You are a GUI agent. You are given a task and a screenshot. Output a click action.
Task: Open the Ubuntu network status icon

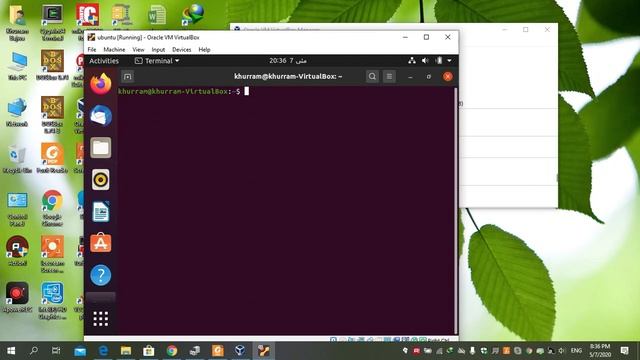point(412,60)
